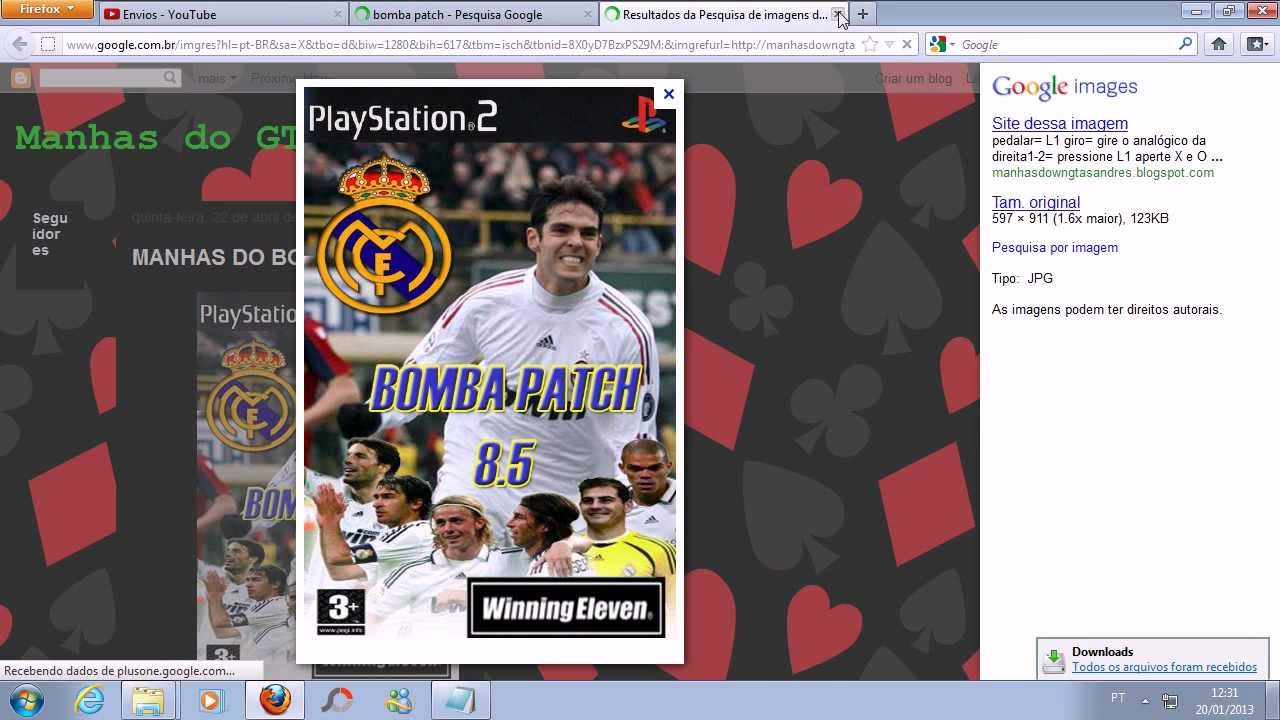Focus the URL address bar

click(x=460, y=44)
